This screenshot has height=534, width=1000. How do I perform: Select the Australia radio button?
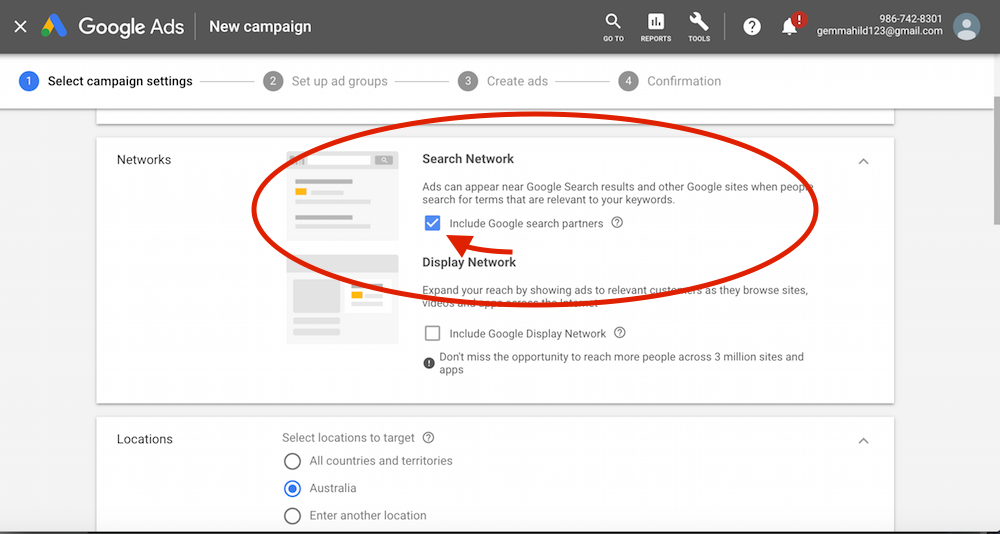(292, 489)
